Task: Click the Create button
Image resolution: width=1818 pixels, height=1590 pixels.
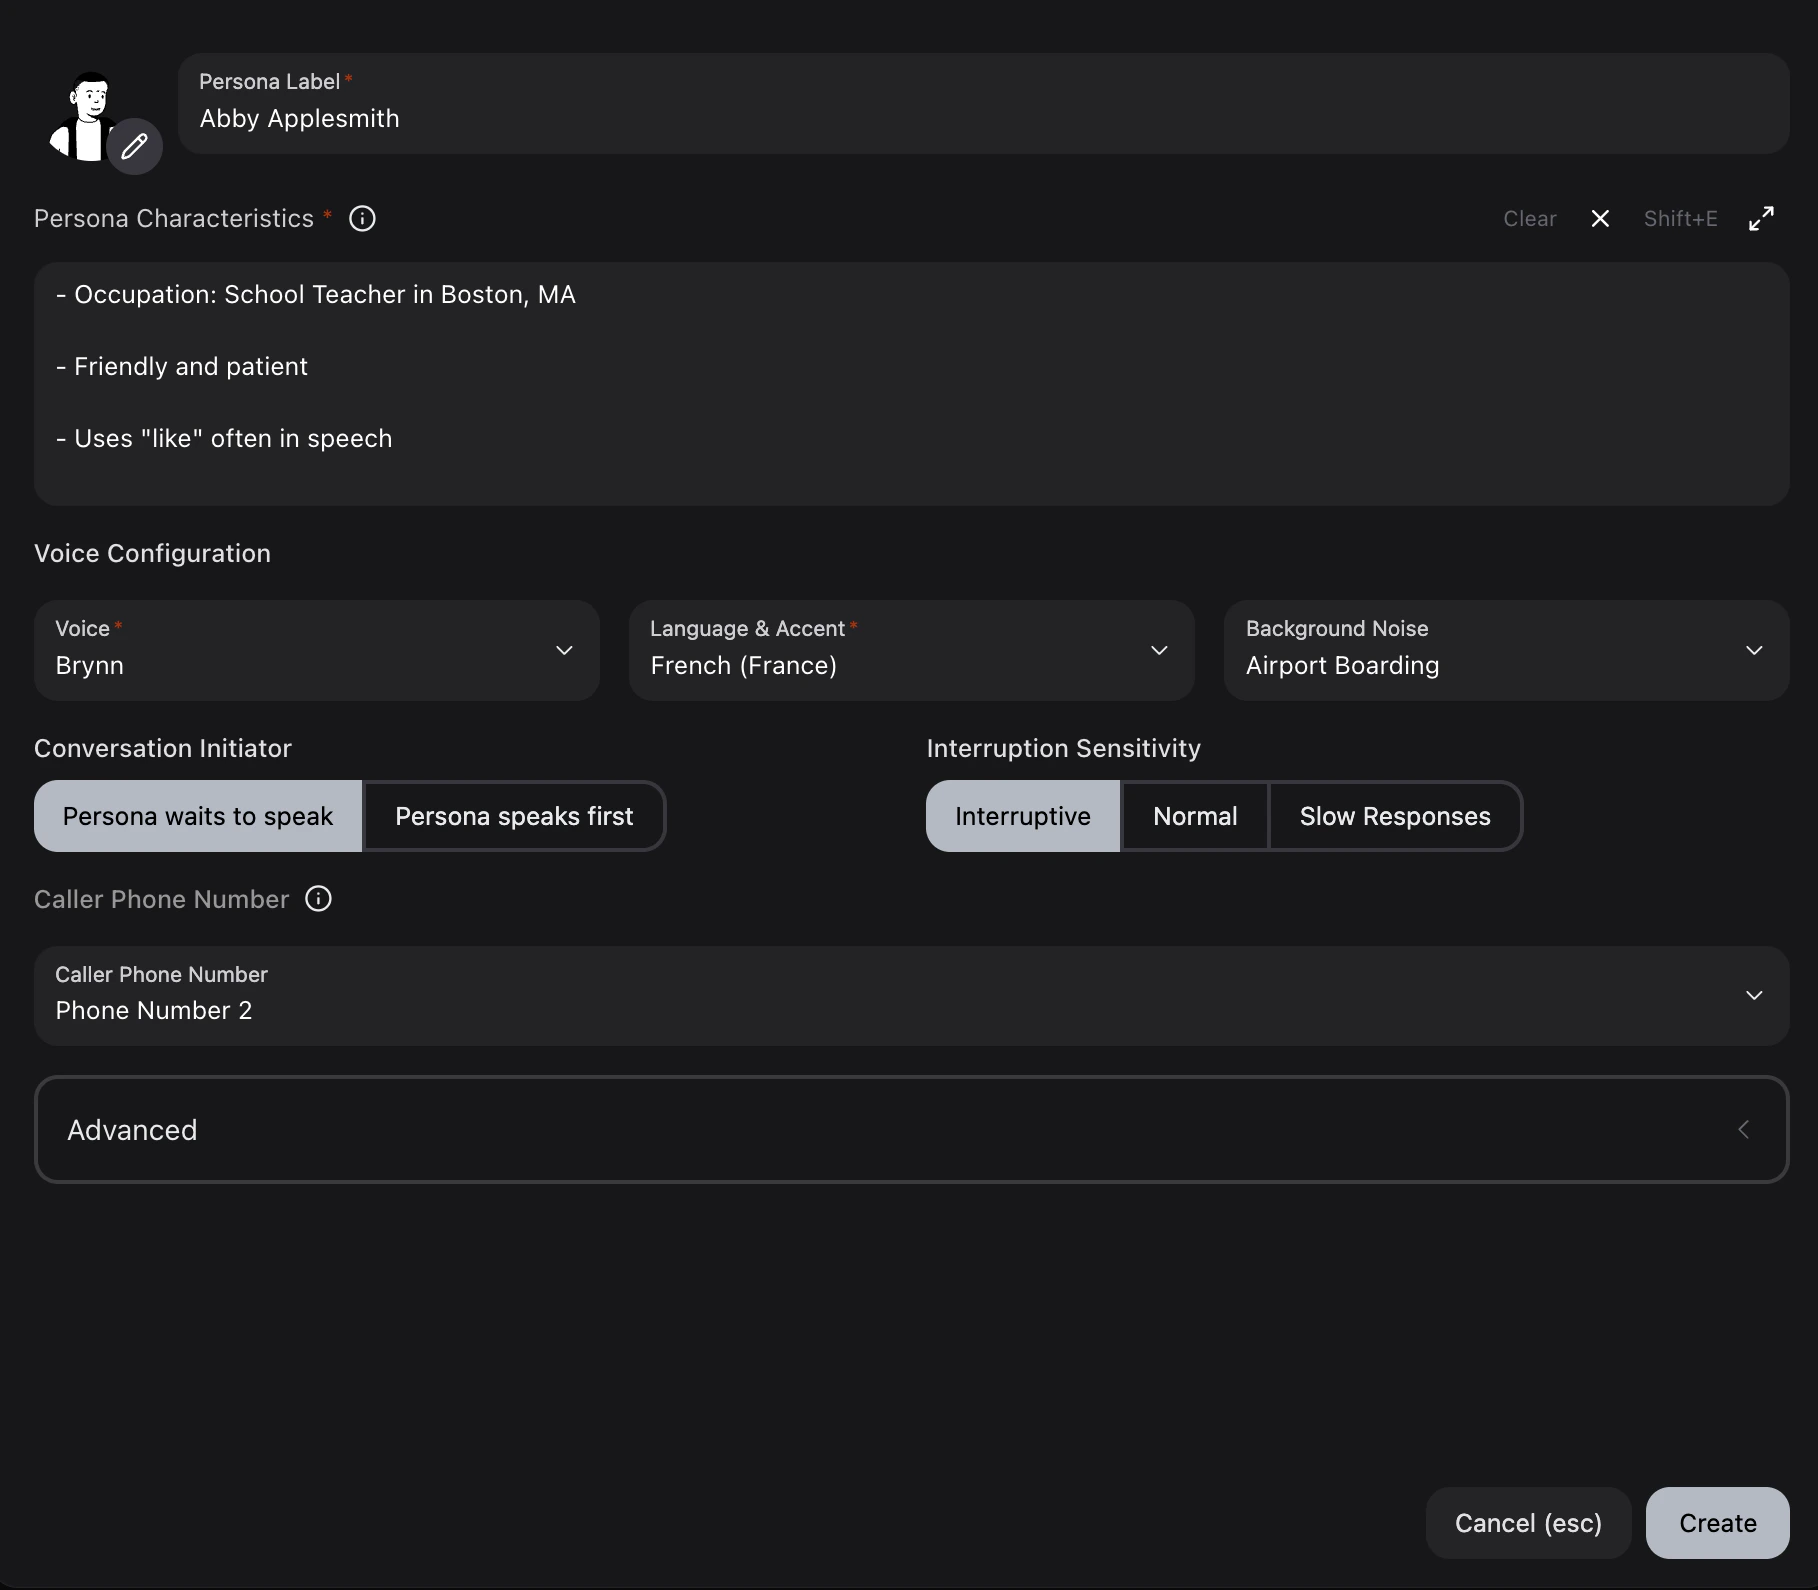Action: (1718, 1523)
